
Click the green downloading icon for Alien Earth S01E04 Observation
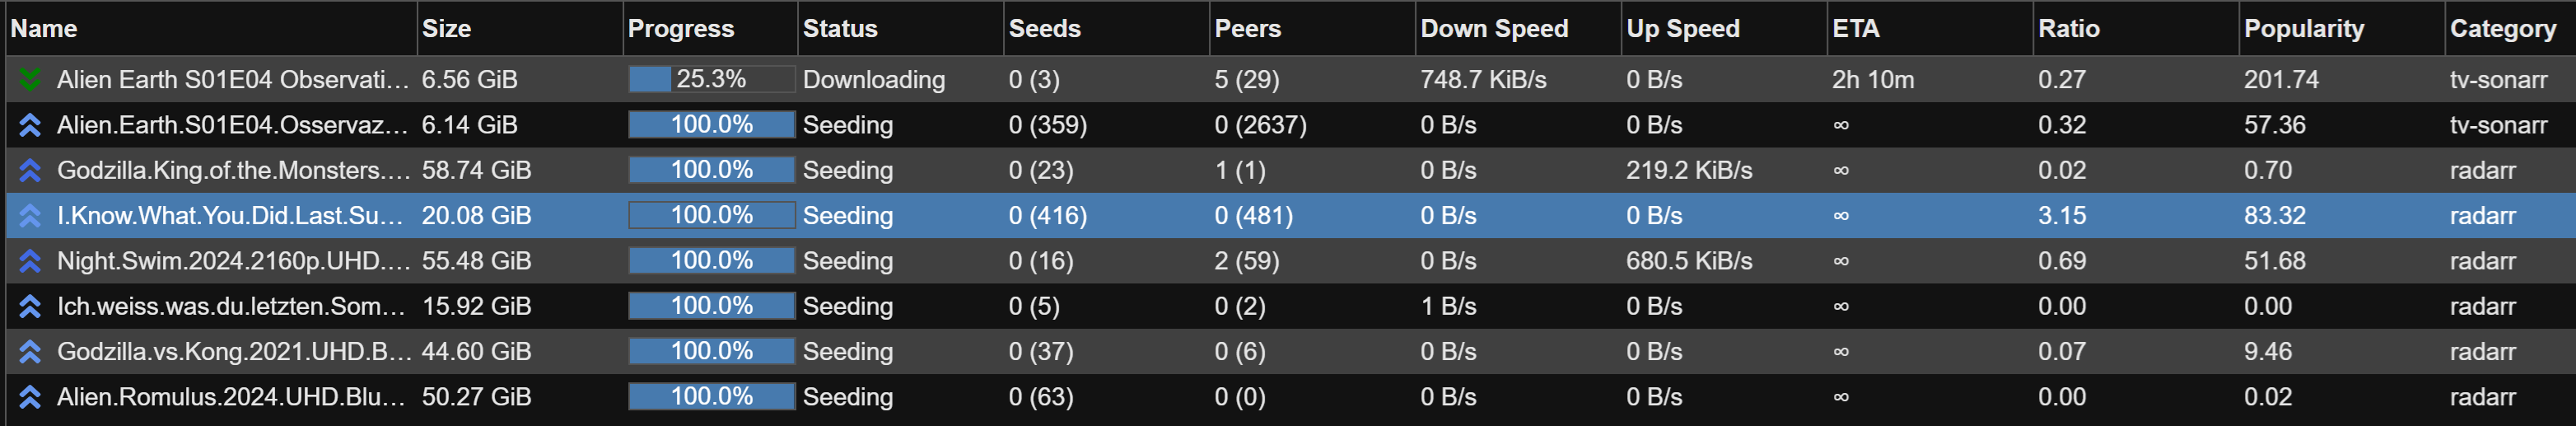coord(30,79)
